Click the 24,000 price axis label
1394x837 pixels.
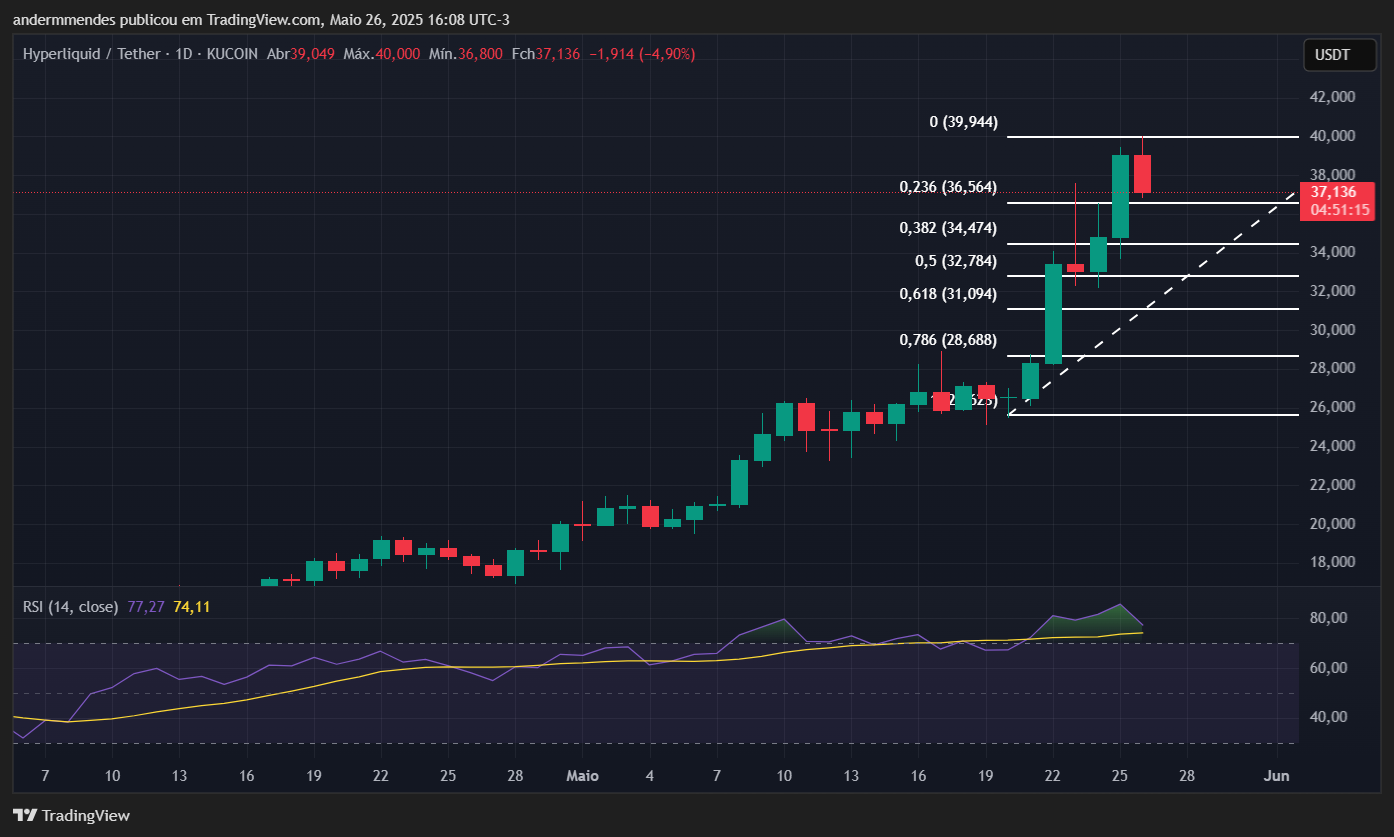tap(1332, 446)
